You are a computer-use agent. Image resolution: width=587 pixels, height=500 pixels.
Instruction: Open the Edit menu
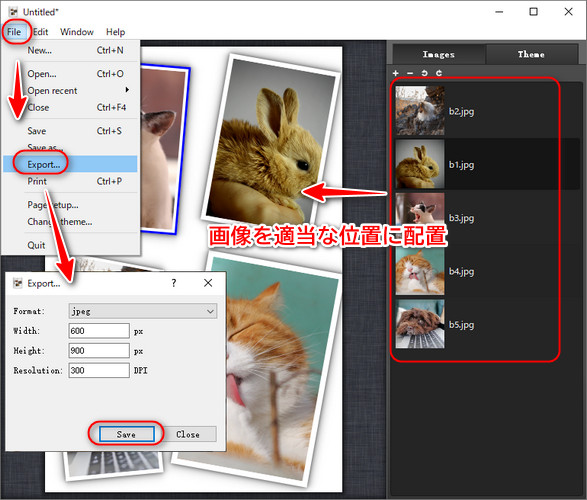pyautogui.click(x=40, y=32)
